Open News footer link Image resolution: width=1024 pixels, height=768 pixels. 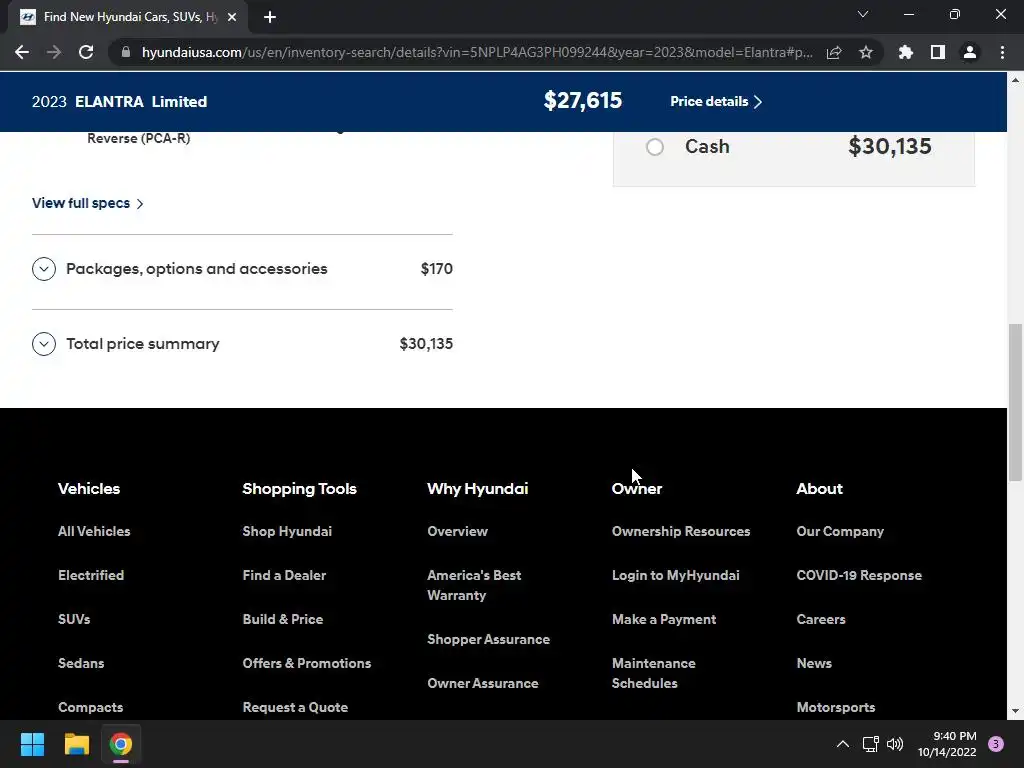[x=814, y=663]
